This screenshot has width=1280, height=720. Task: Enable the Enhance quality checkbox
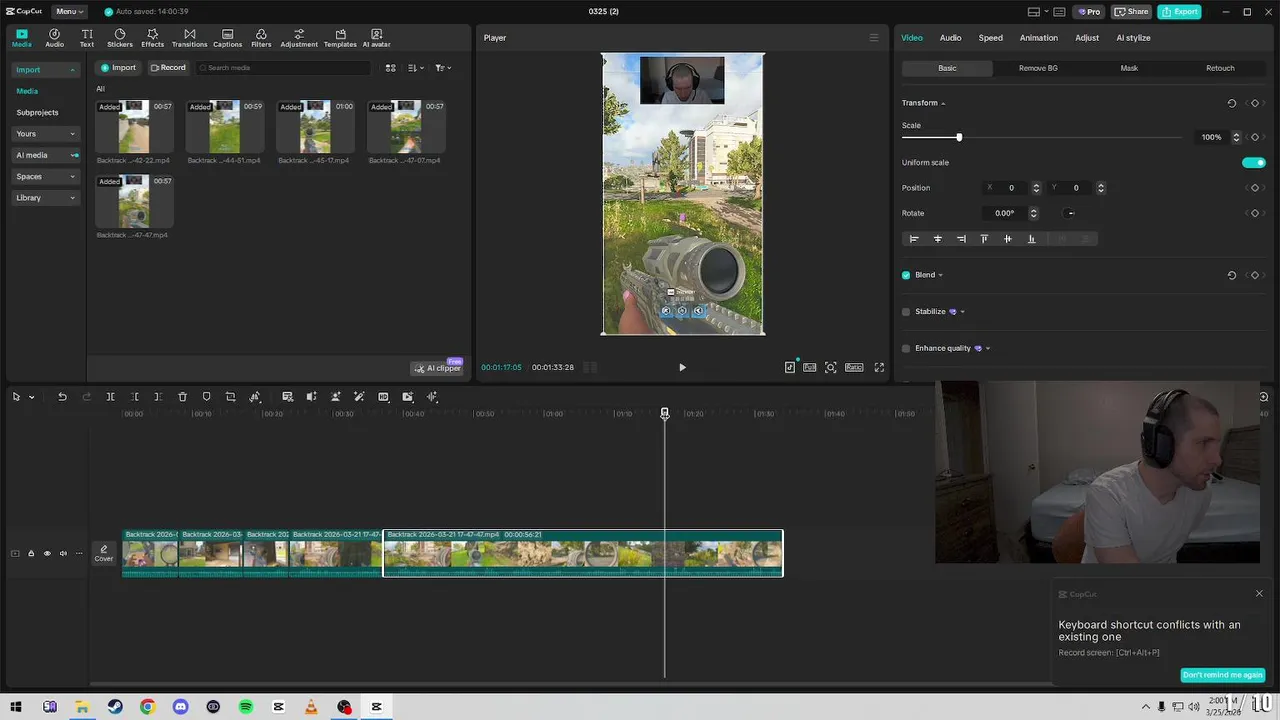(x=906, y=348)
